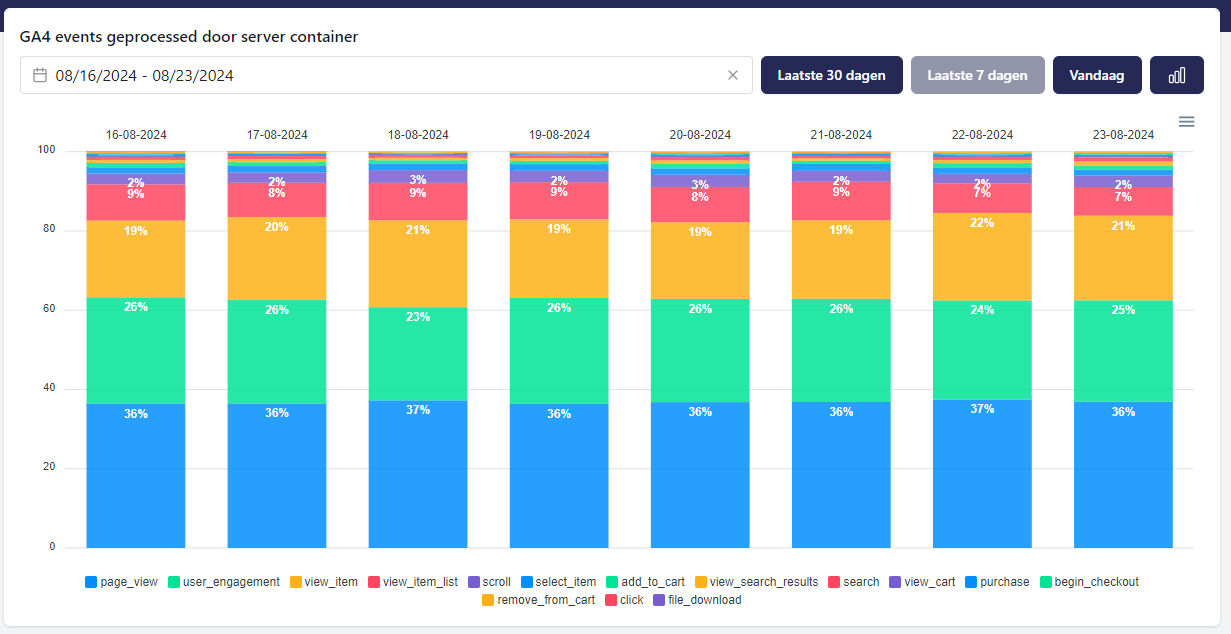Click the 'Laatste 30 dagen' button

[831, 75]
